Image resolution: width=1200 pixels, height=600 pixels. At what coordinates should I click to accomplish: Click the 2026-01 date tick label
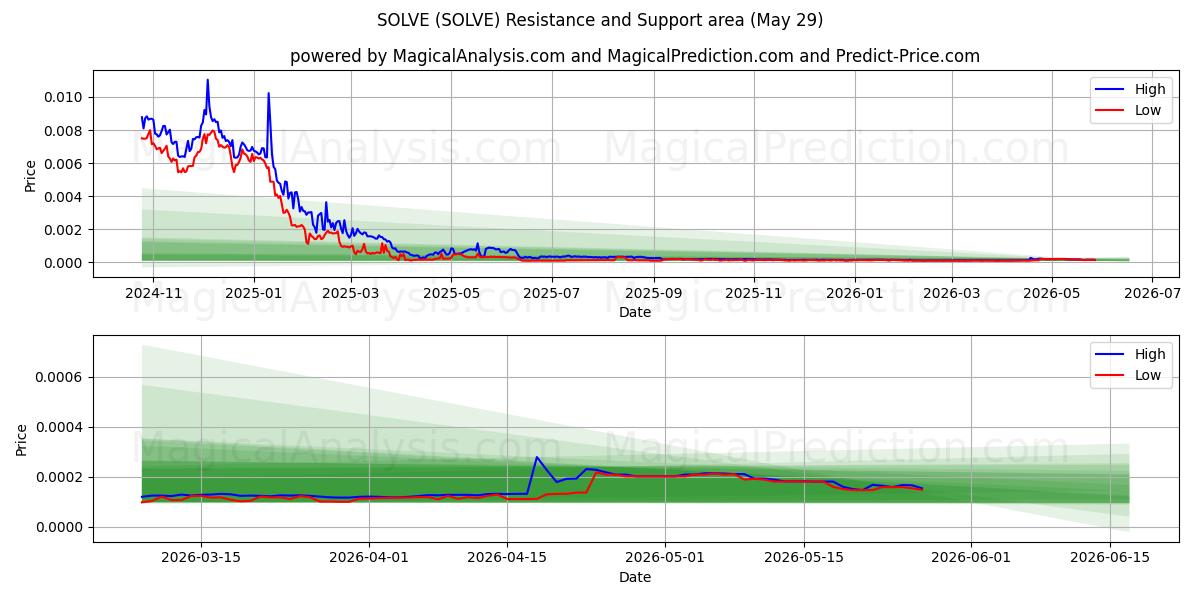857,293
